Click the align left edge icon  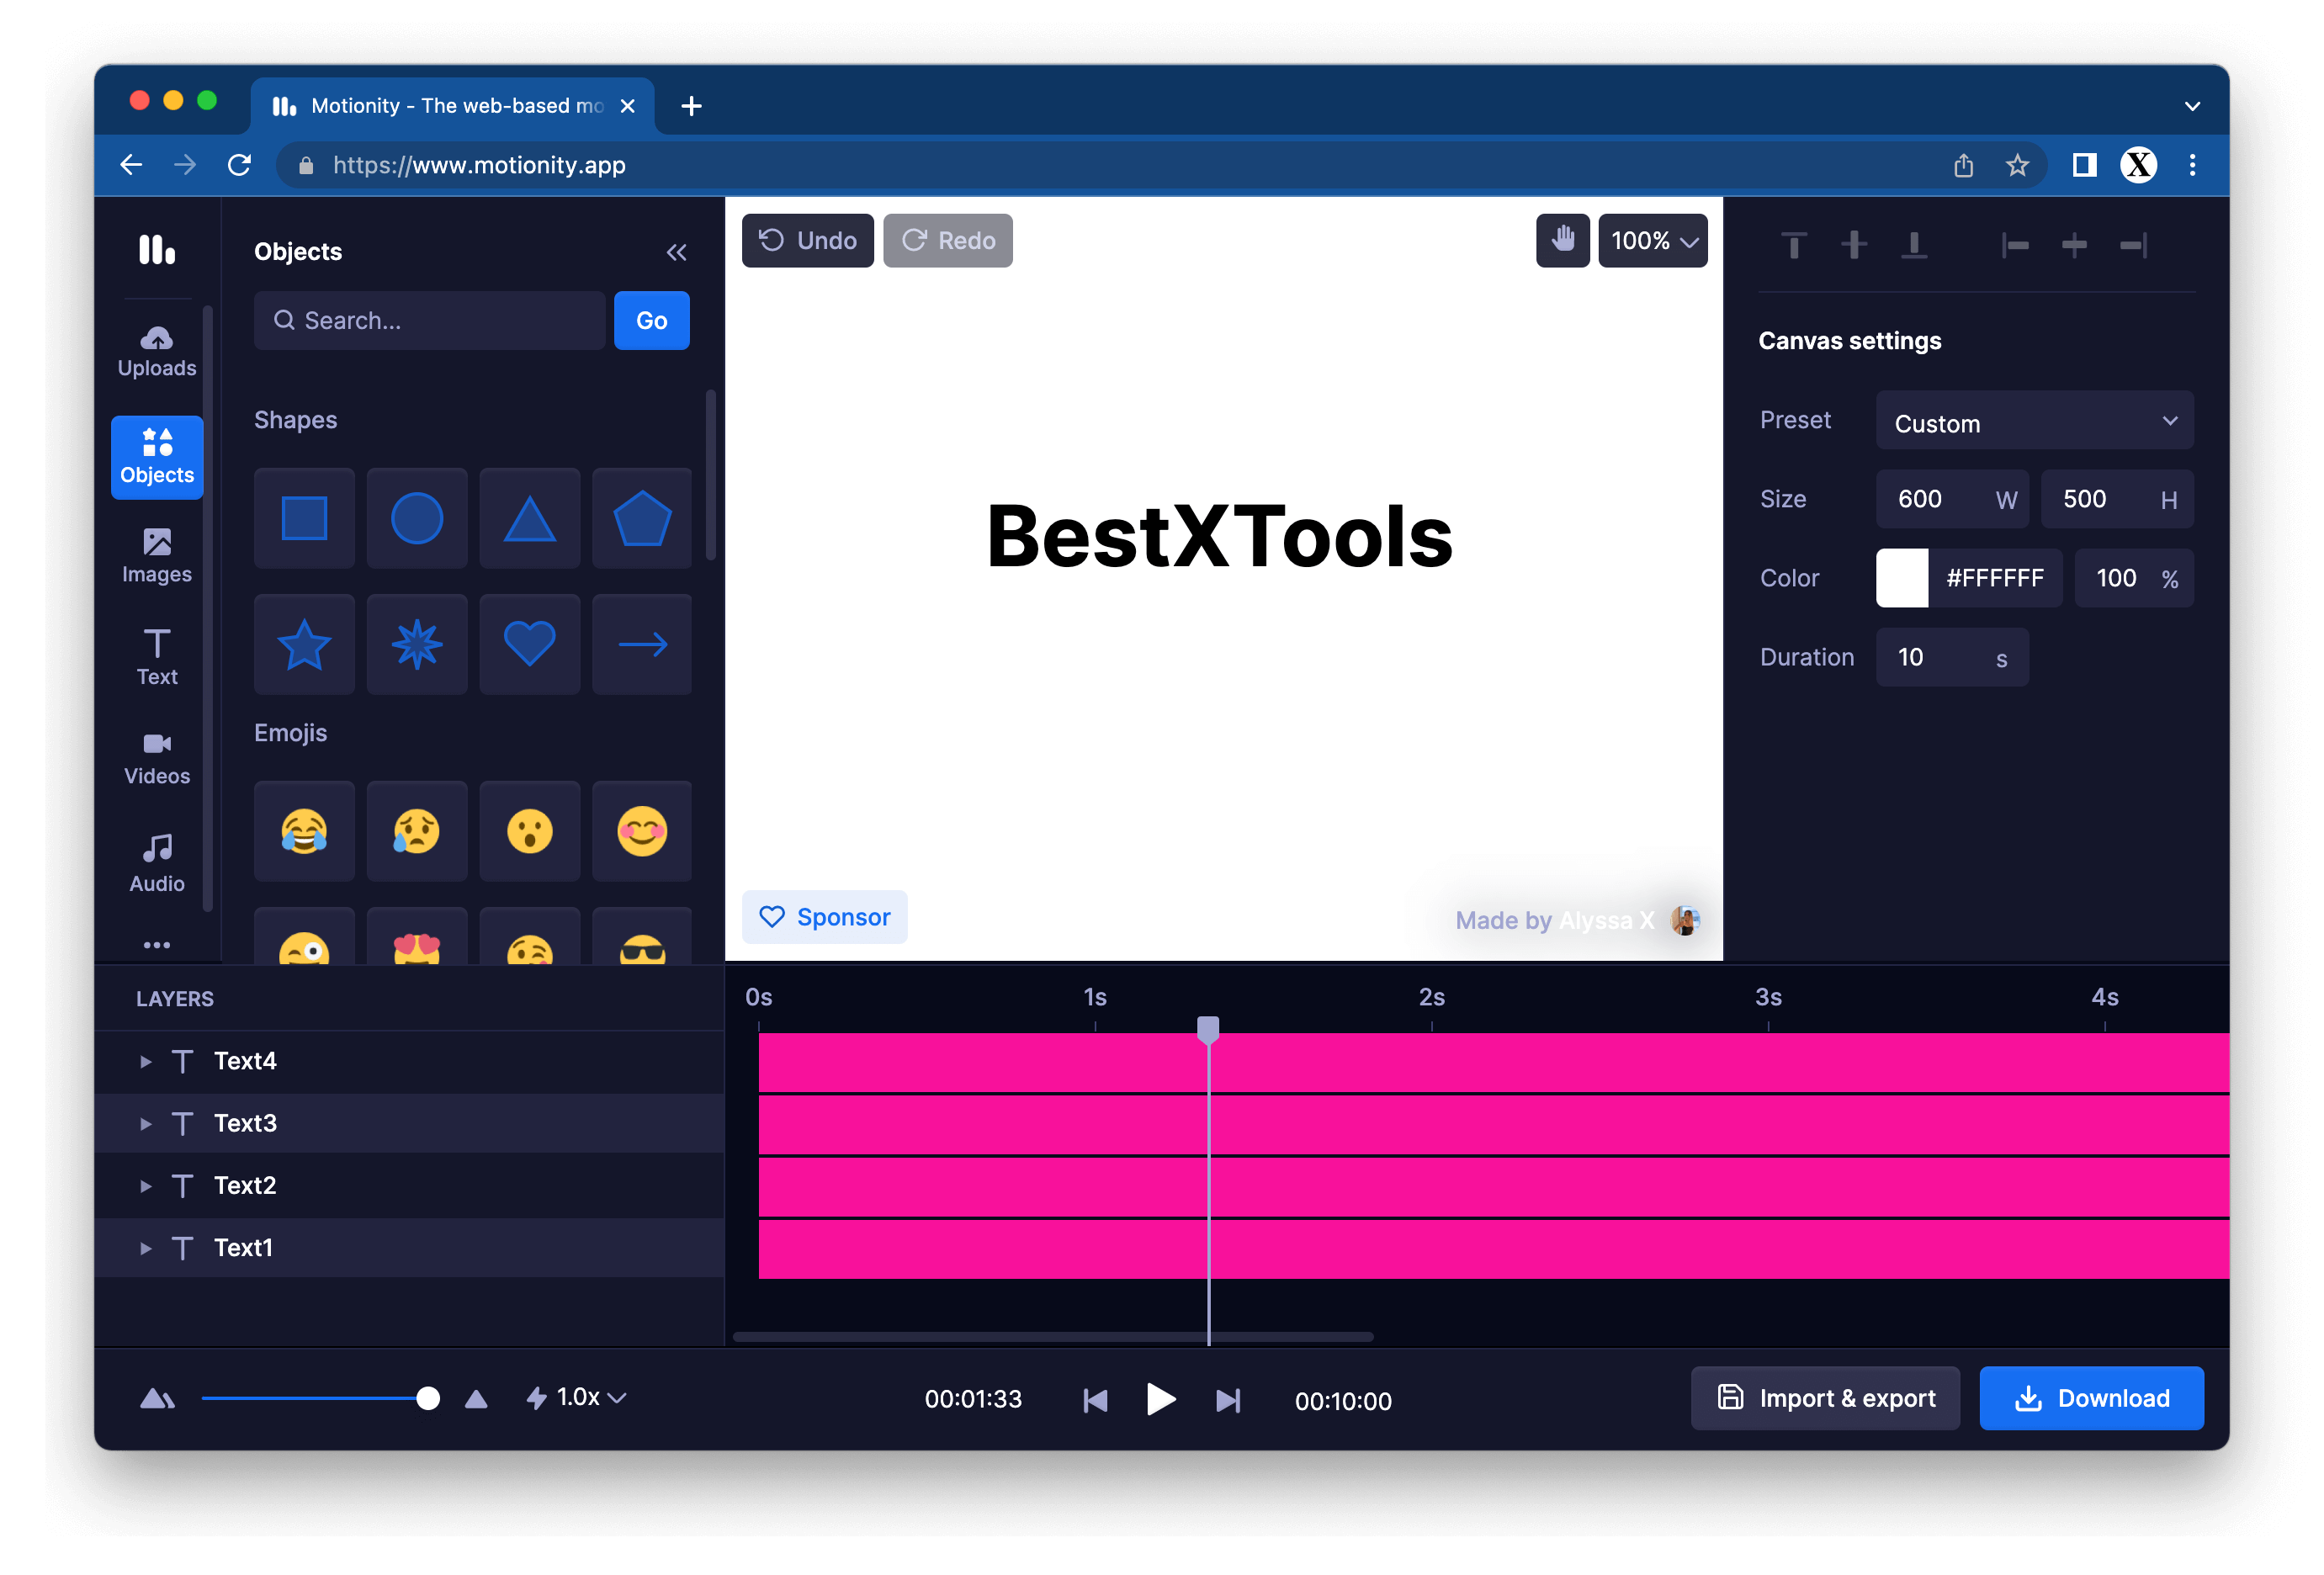[x=2014, y=245]
